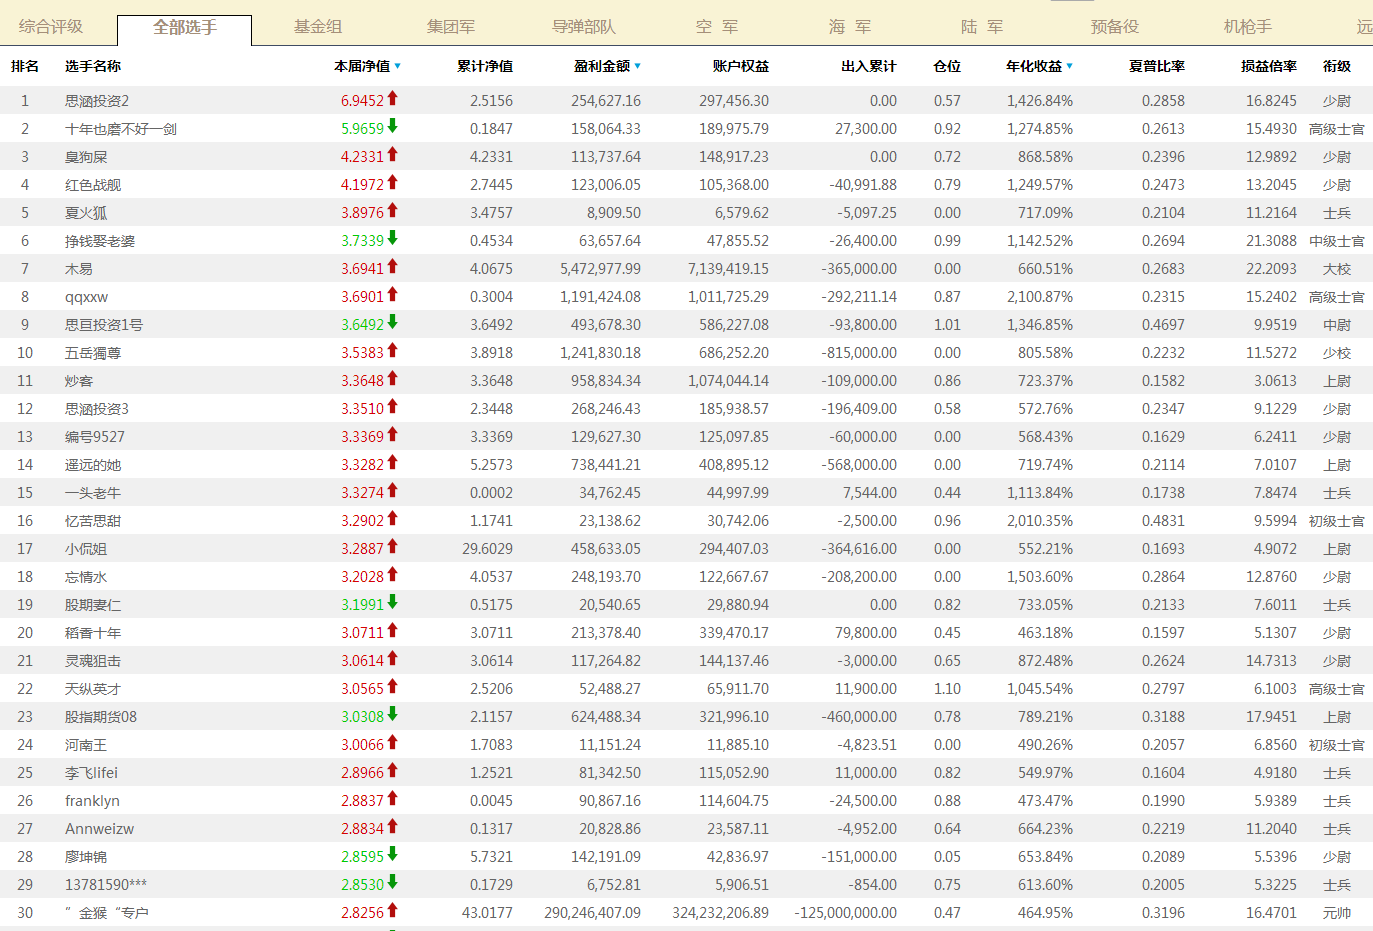Open player 李飞lifei
Image resolution: width=1373 pixels, height=931 pixels.
tap(91, 773)
